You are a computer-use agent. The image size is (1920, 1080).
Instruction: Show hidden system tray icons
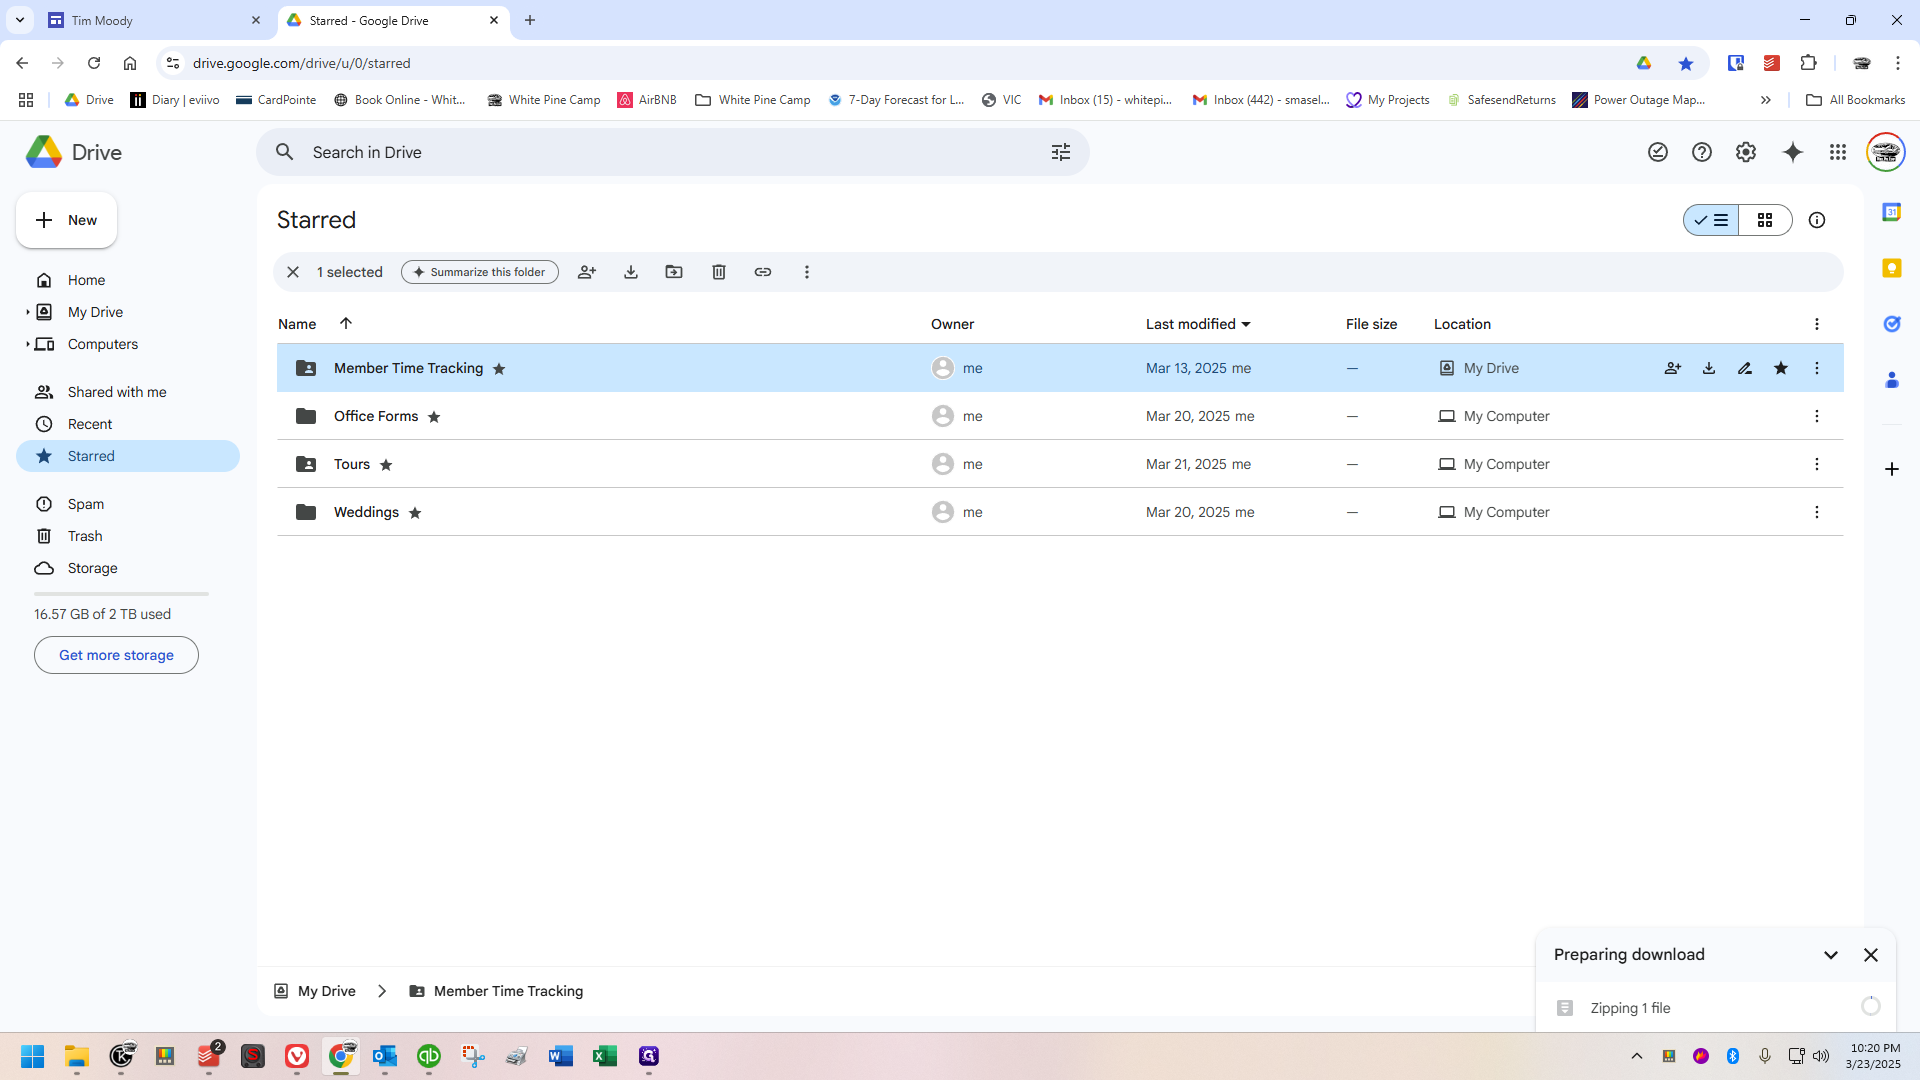tap(1637, 1056)
